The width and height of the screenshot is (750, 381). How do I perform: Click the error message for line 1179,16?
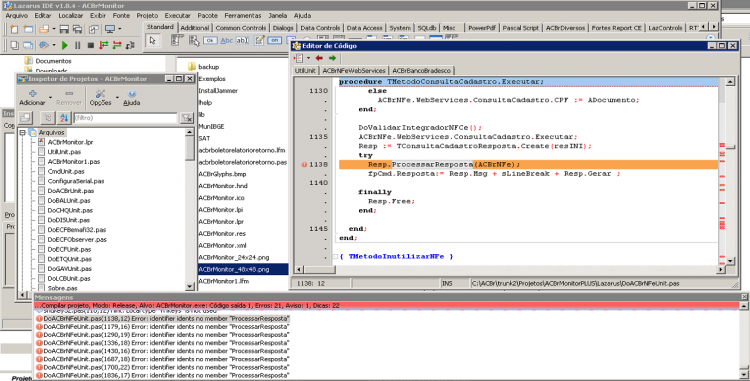163,327
